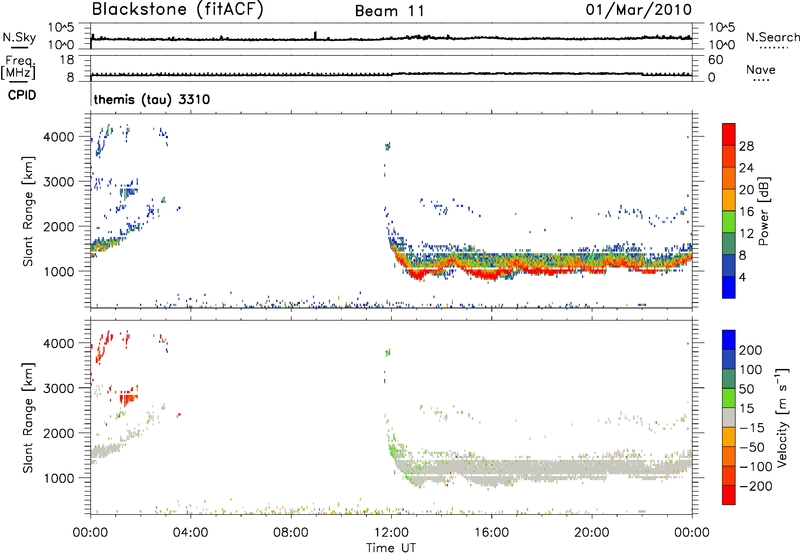Click the '08:00' time axis label
800x554 pixels.
tap(291, 533)
